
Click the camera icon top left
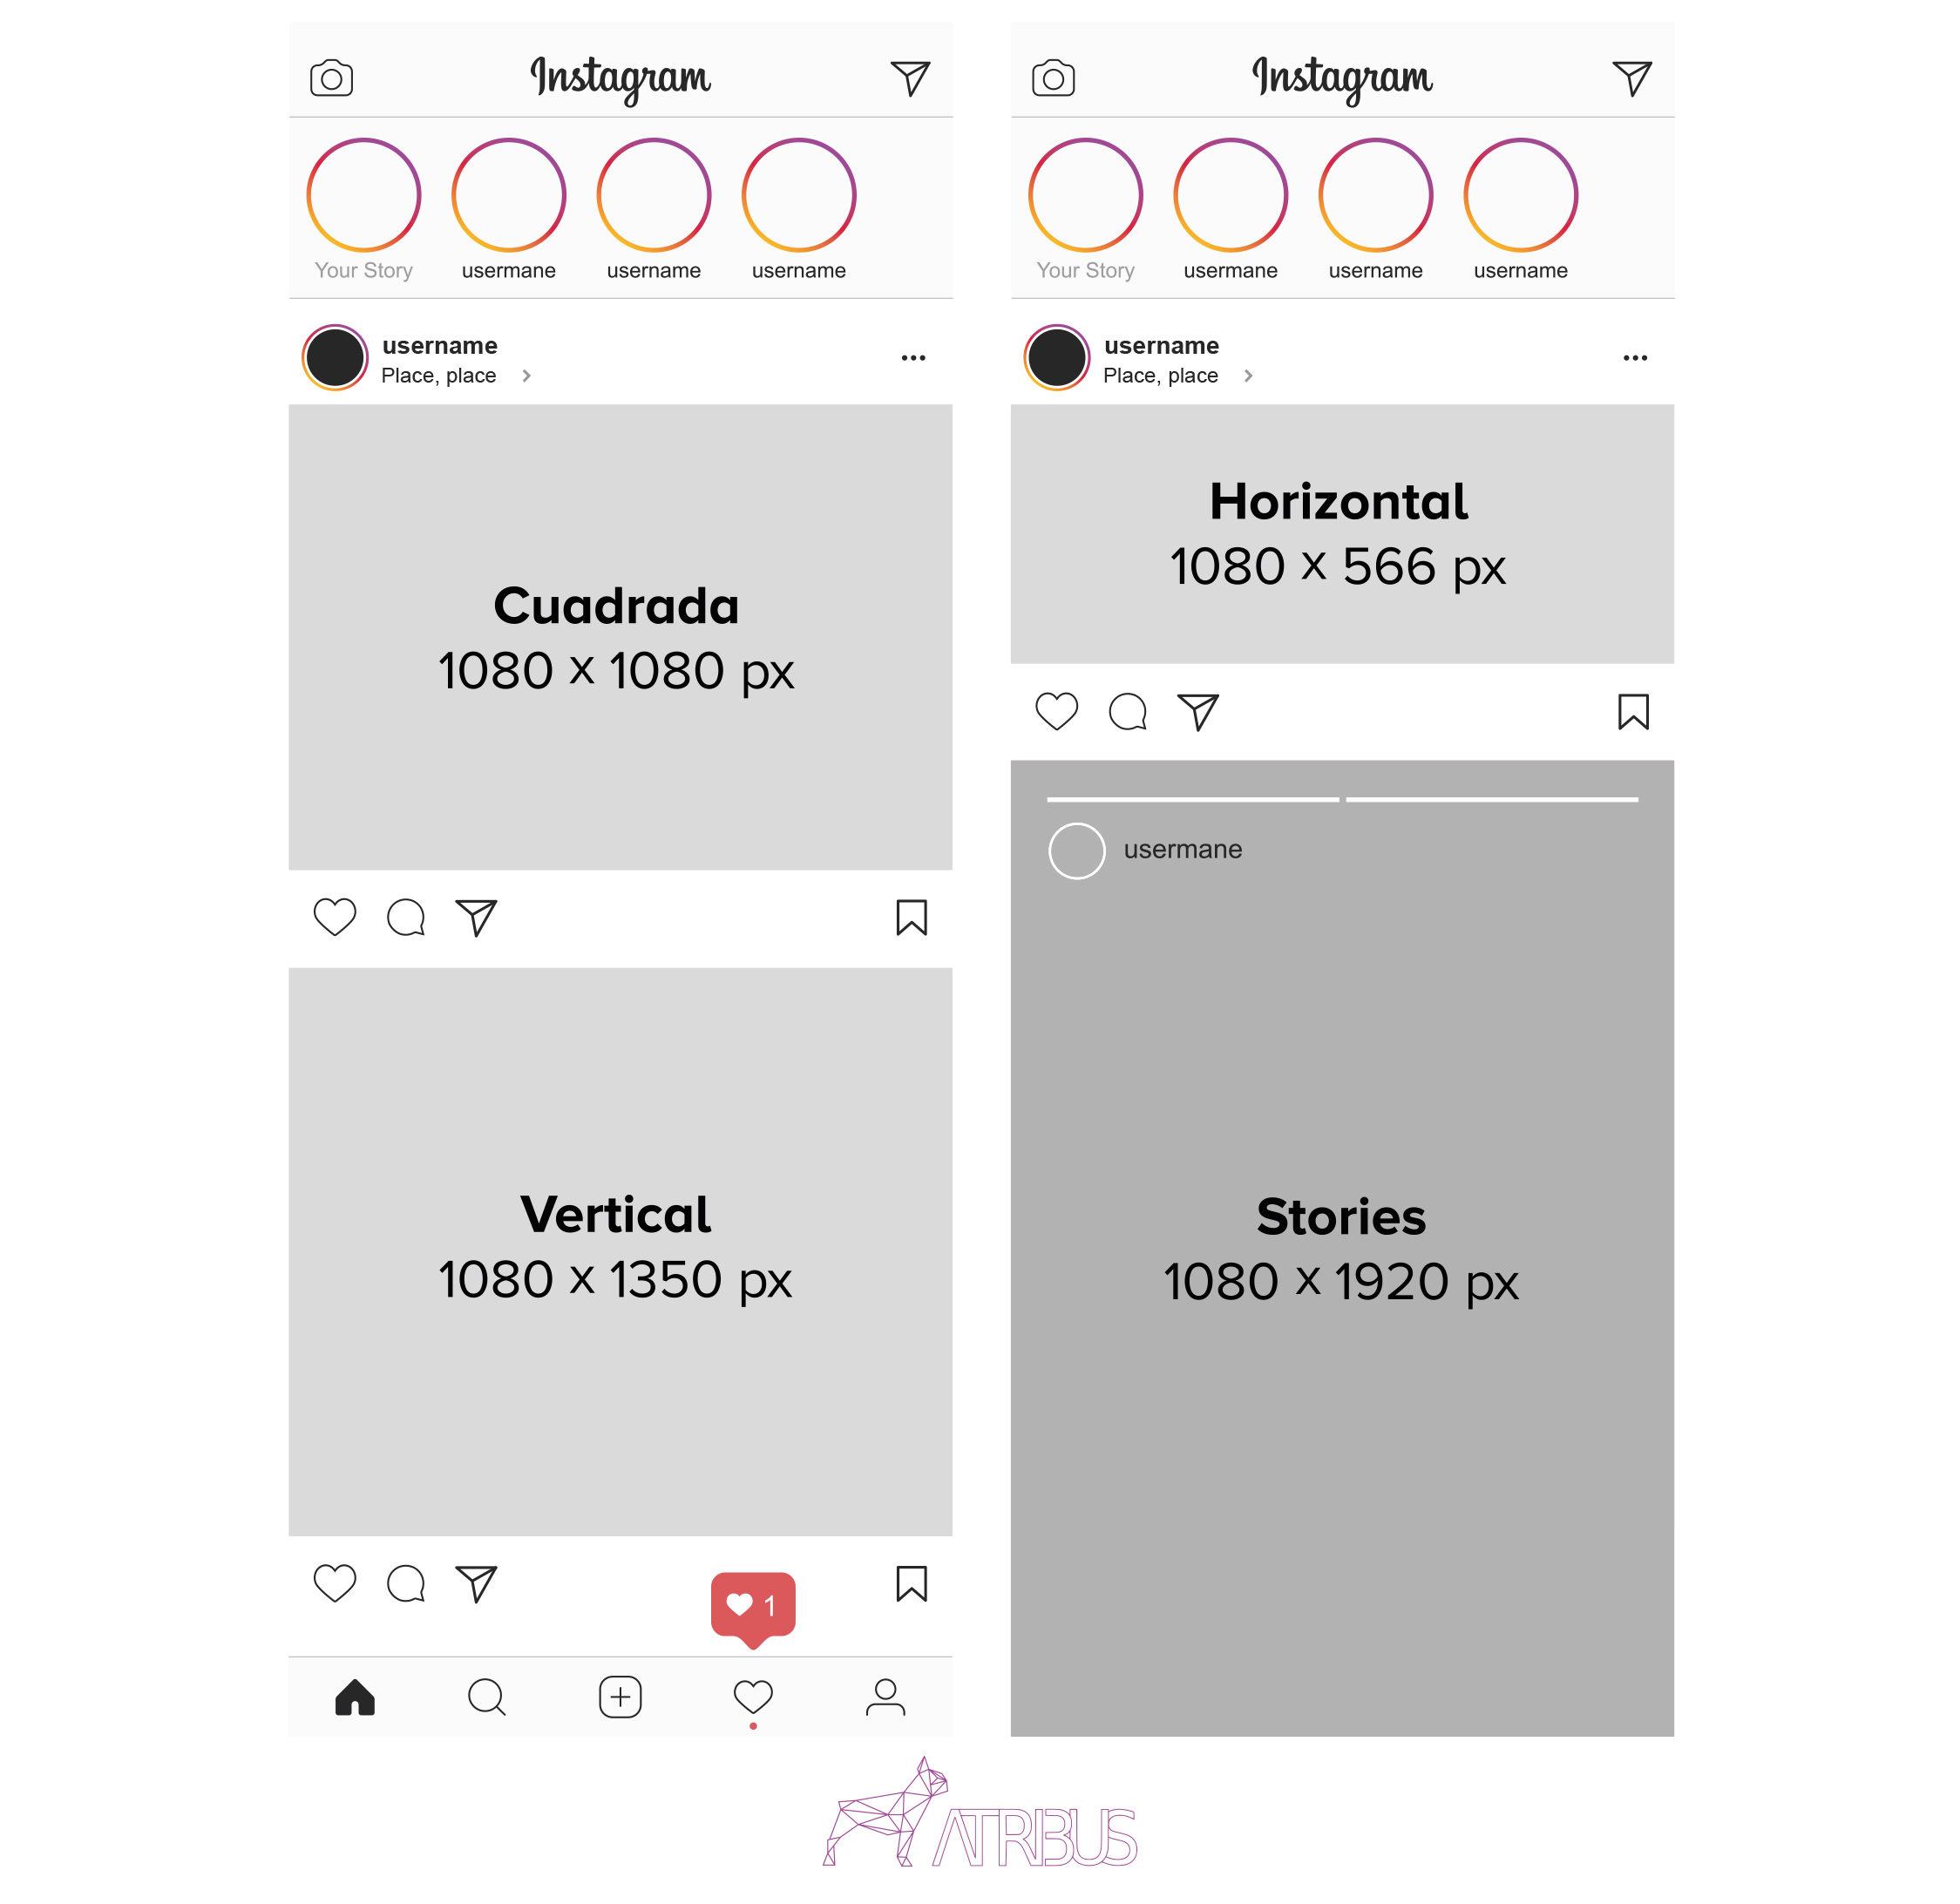pyautogui.click(x=335, y=75)
